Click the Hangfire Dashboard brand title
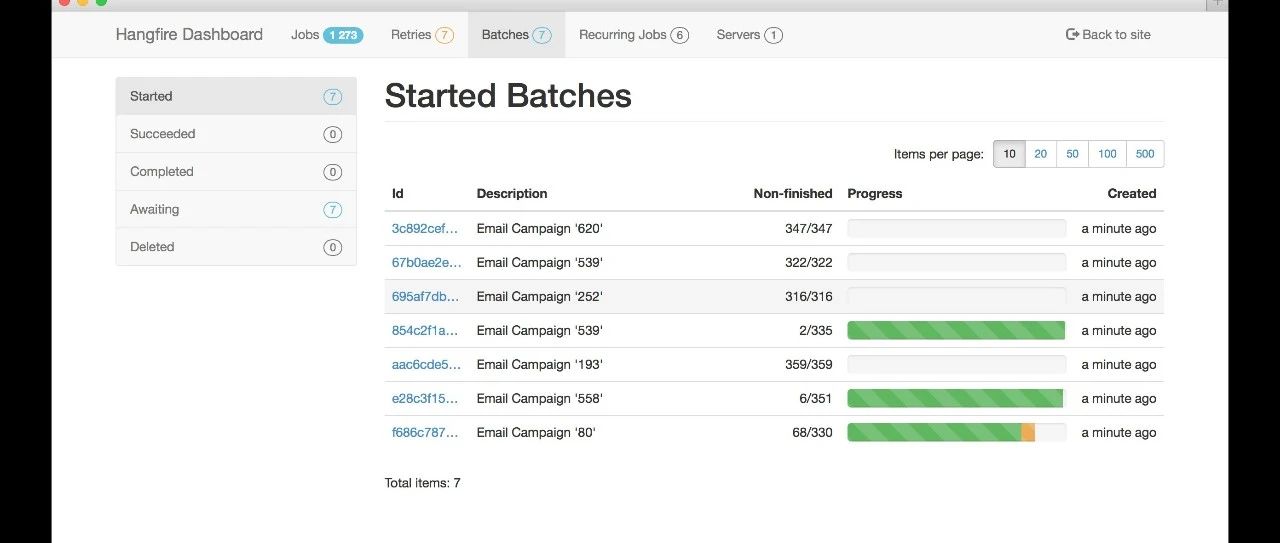The width and height of the screenshot is (1280, 543). [x=189, y=35]
